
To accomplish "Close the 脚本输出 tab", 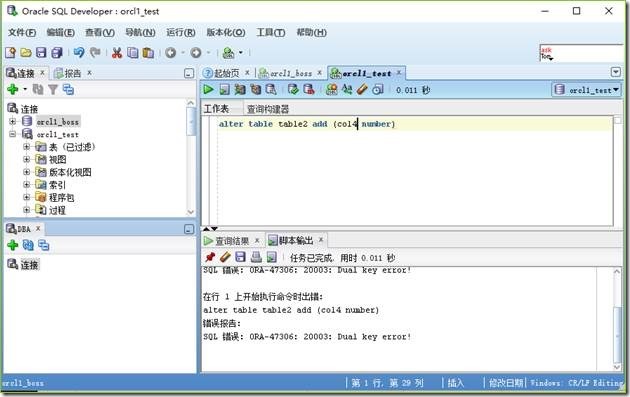I will coord(321,240).
